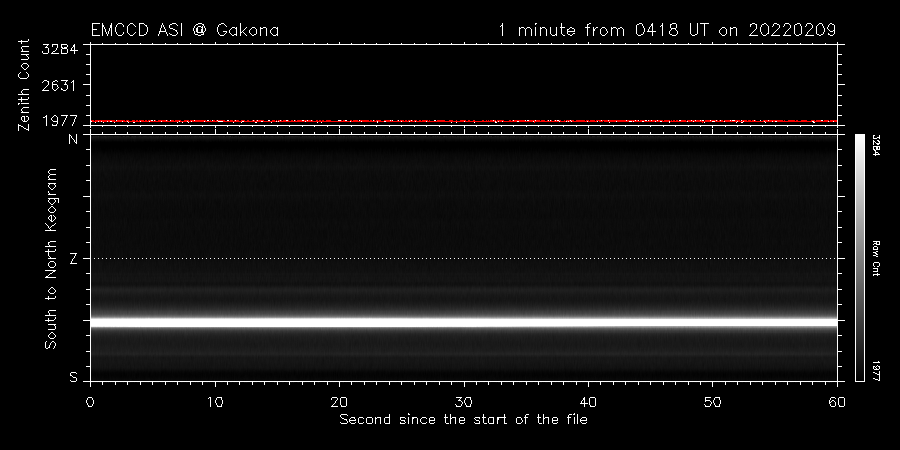Click x-axis tick label 40
Image resolution: width=900 pixels, height=450 pixels.
click(x=588, y=402)
